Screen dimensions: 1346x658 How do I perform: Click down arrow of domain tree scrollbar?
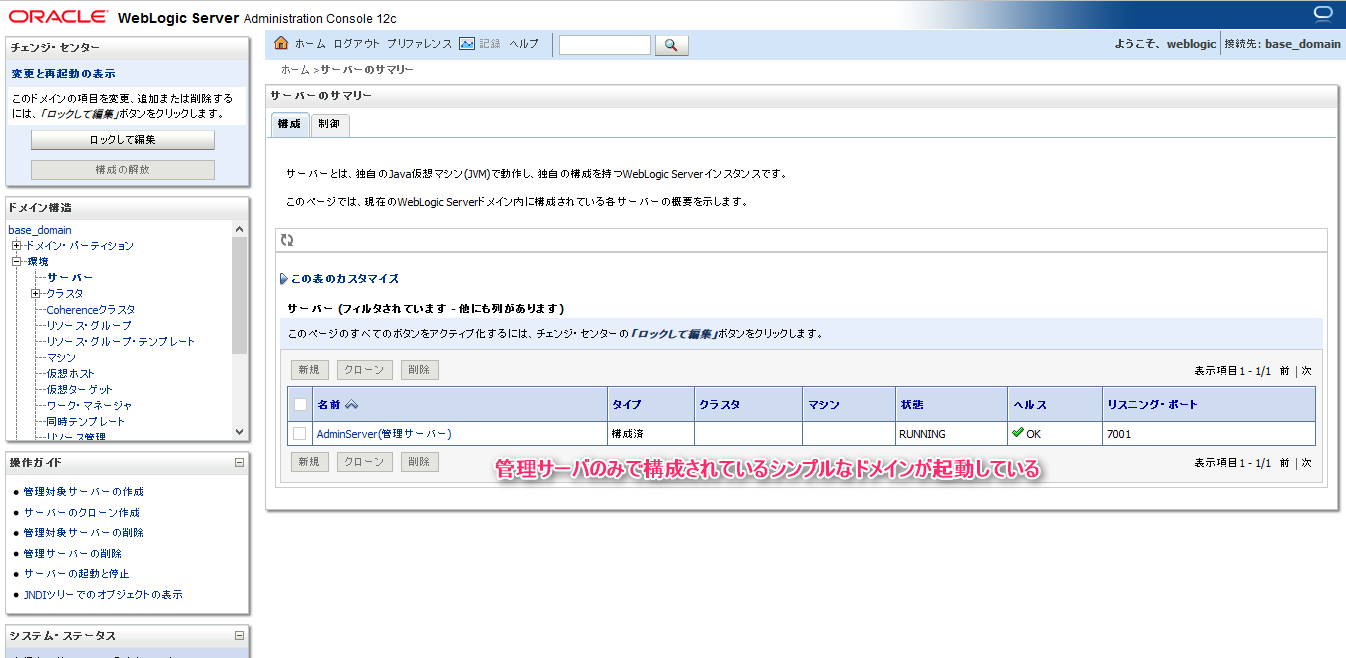pyautogui.click(x=239, y=431)
